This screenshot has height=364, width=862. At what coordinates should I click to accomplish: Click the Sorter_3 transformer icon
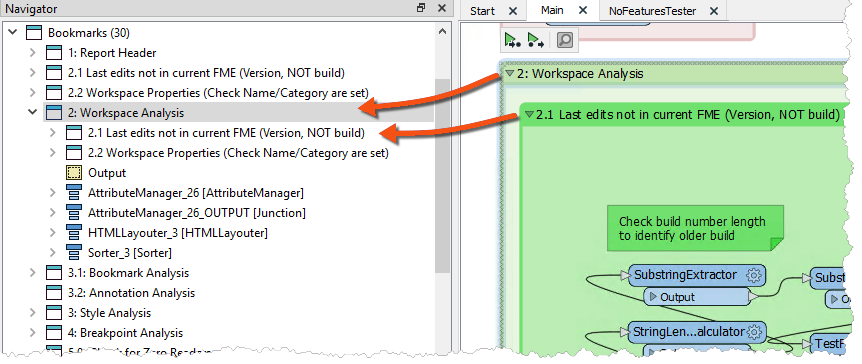click(74, 253)
